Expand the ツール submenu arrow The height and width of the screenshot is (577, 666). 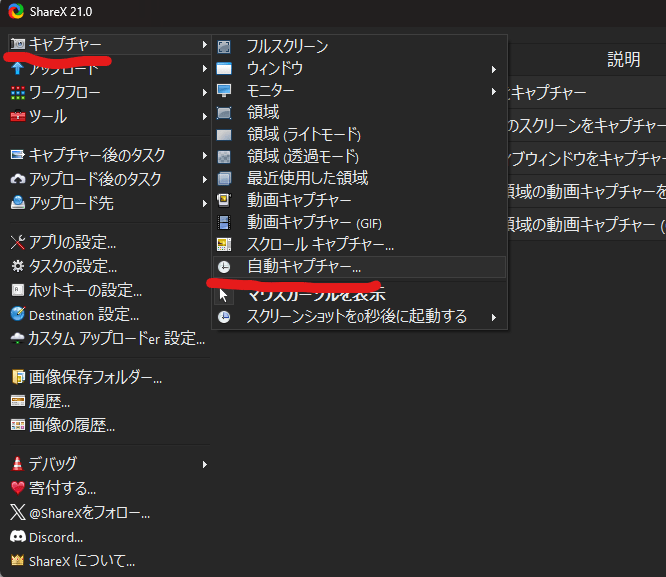[x=205, y=116]
